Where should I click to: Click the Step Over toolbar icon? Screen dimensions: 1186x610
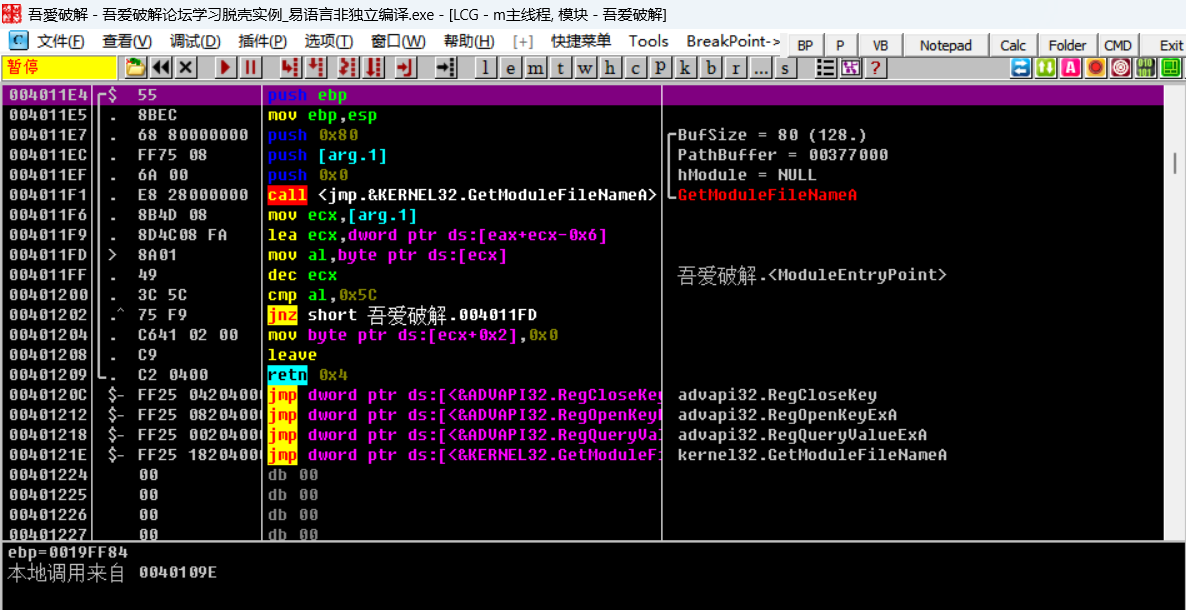pyautogui.click(x=316, y=67)
